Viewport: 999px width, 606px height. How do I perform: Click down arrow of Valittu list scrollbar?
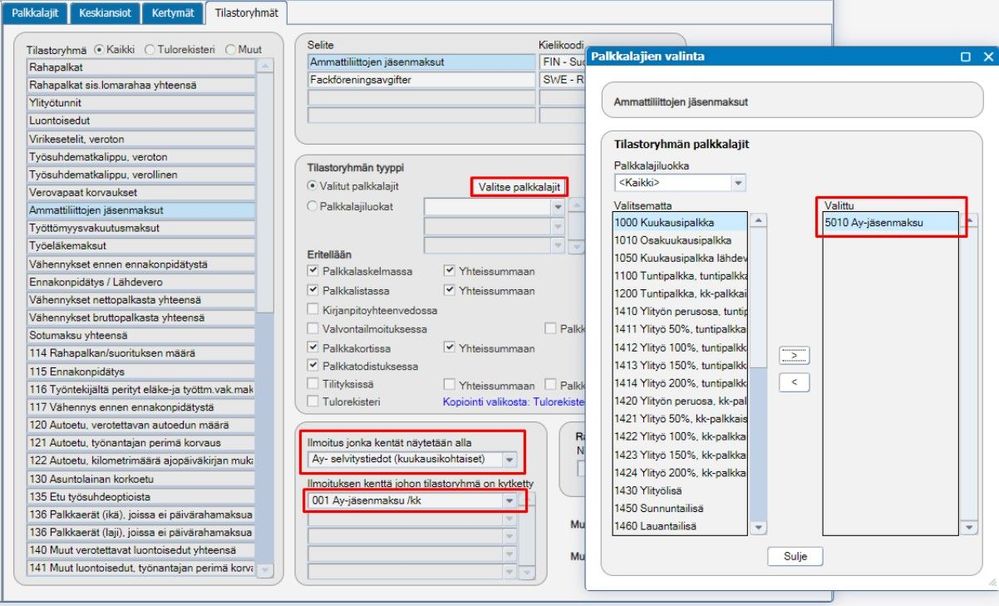969,527
